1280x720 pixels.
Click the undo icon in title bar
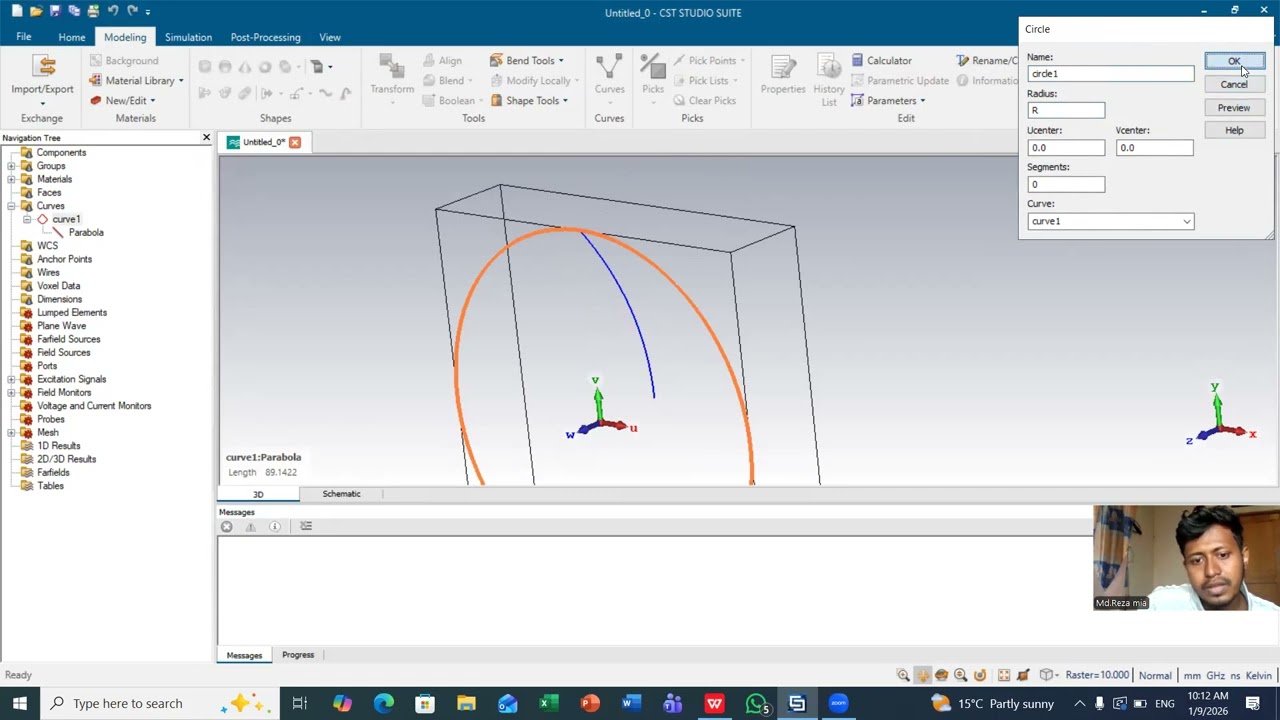tap(113, 11)
